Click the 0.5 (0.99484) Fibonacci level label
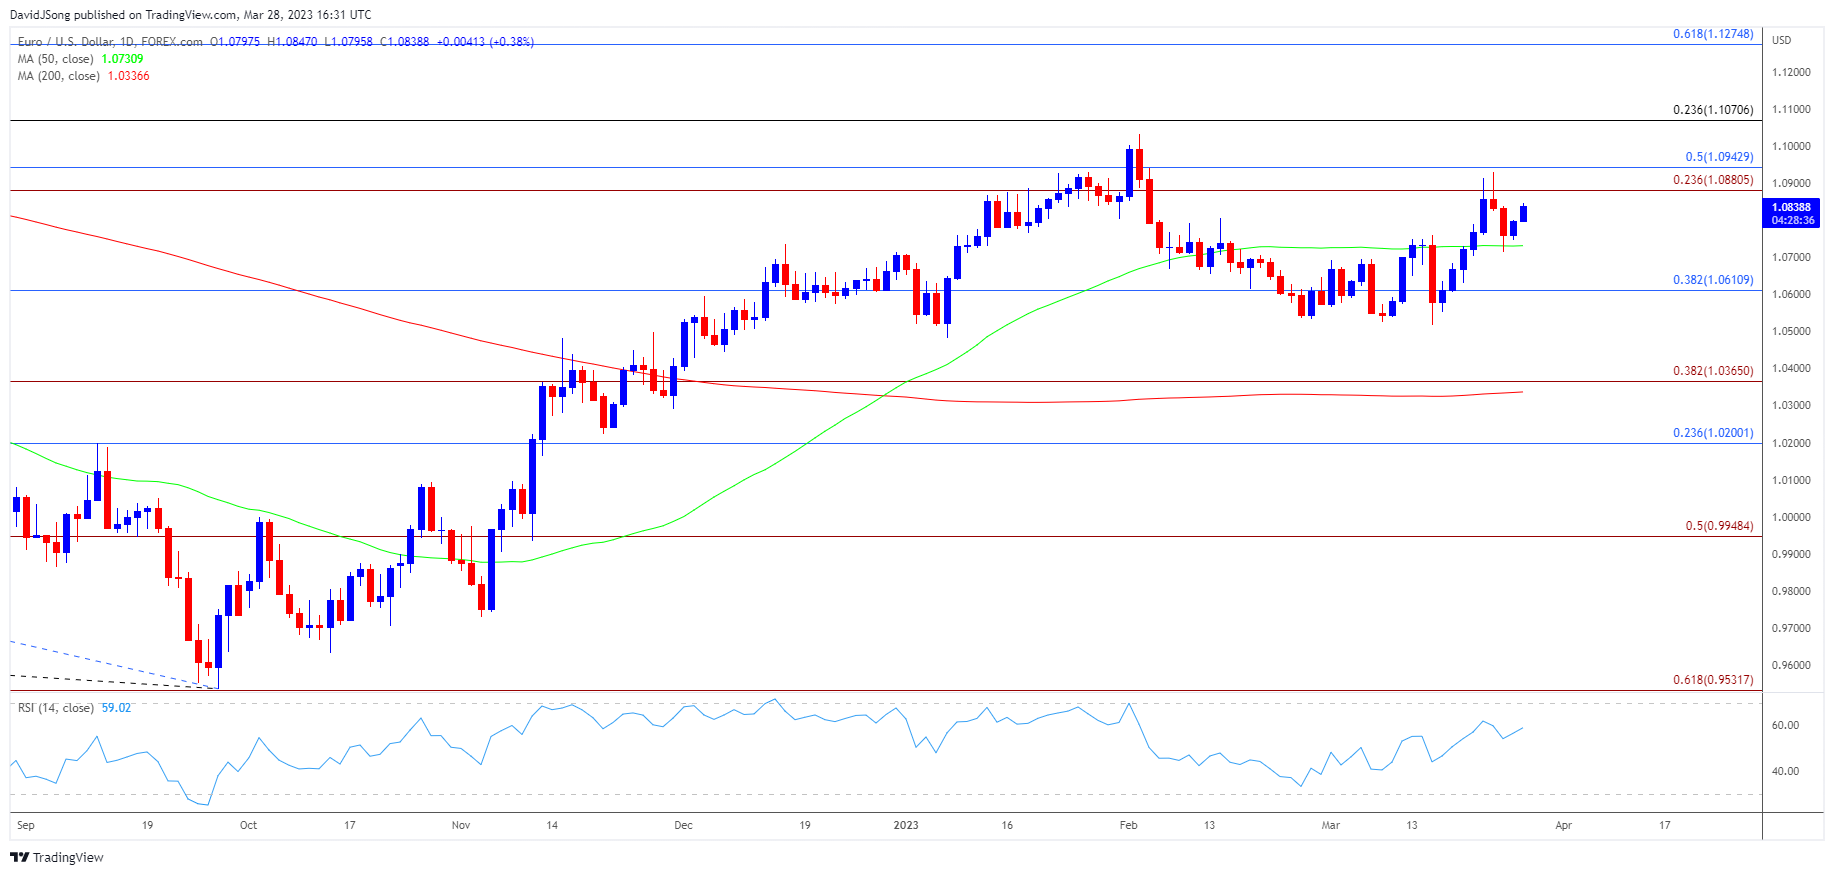The image size is (1834, 875). [1719, 526]
